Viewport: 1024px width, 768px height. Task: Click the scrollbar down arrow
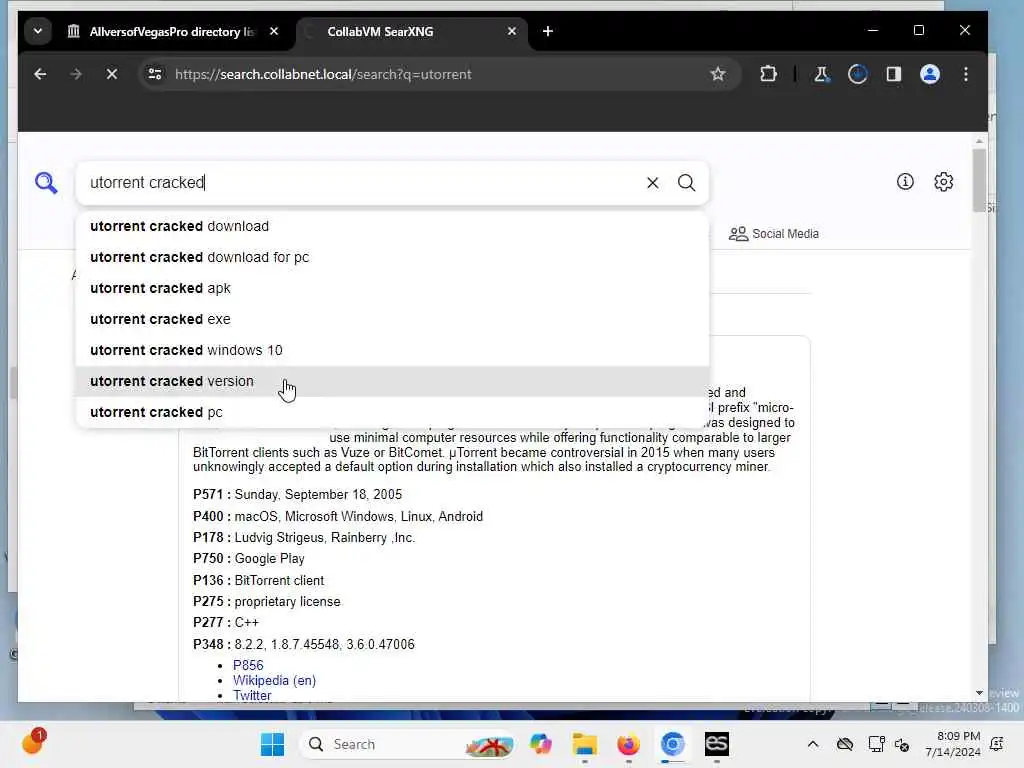pyautogui.click(x=979, y=693)
